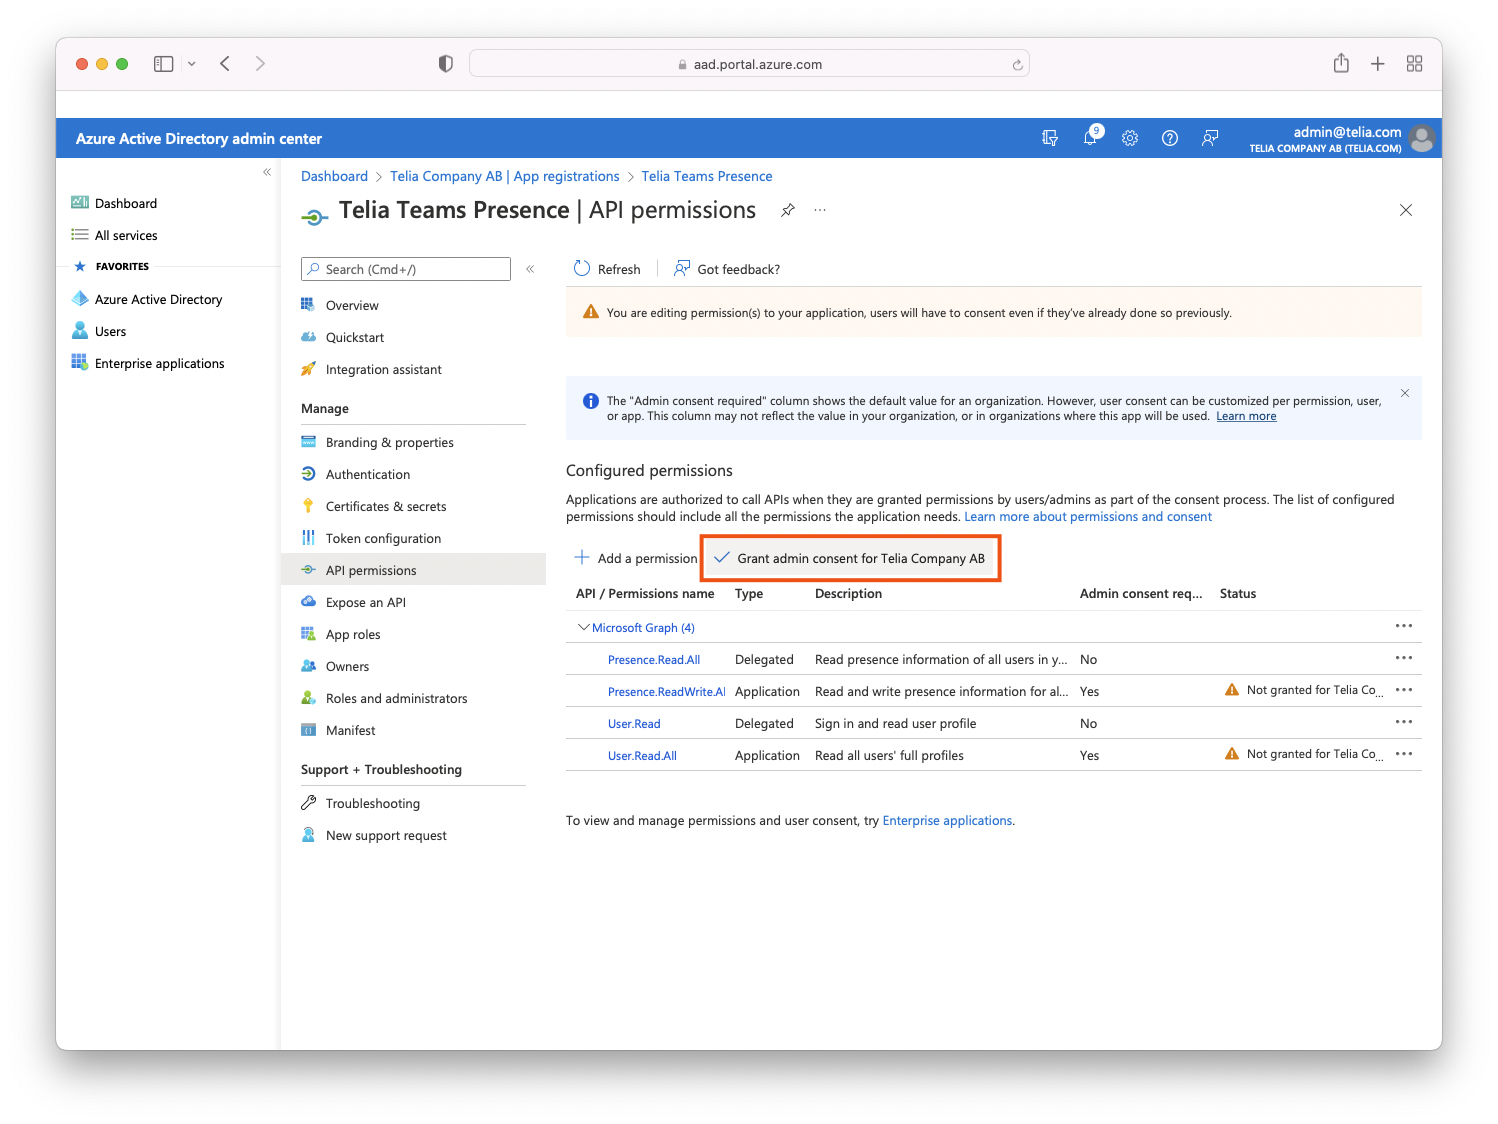Open the ellipsis menu beside the page title
1498x1124 pixels.
tap(820, 210)
